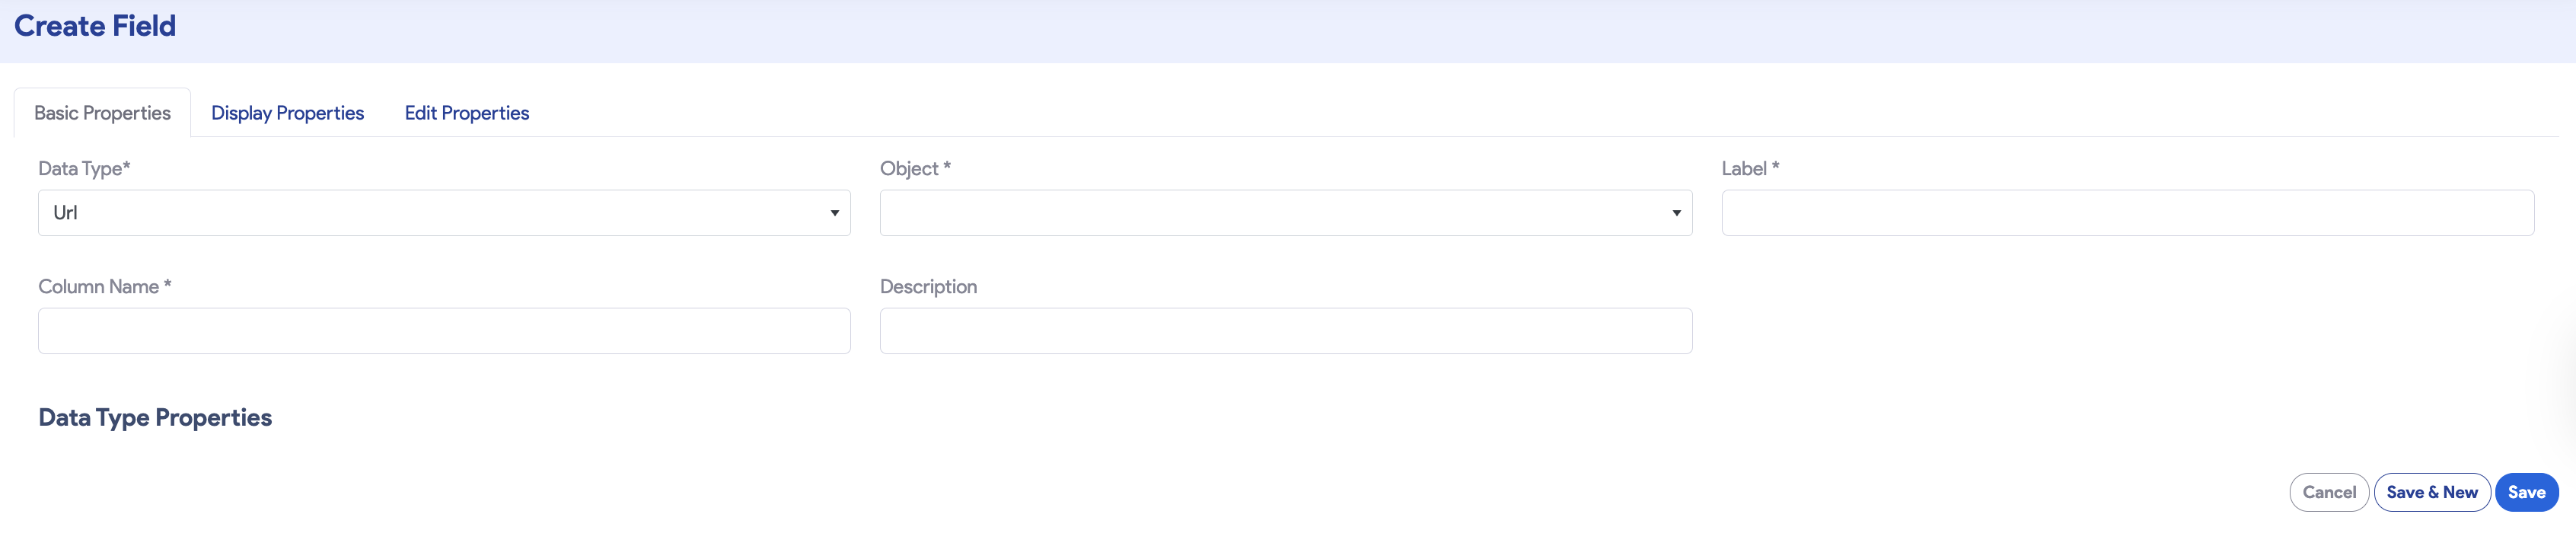Click the Data Type Properties section heading
Viewport: 2576px width, 559px height.
tap(155, 417)
